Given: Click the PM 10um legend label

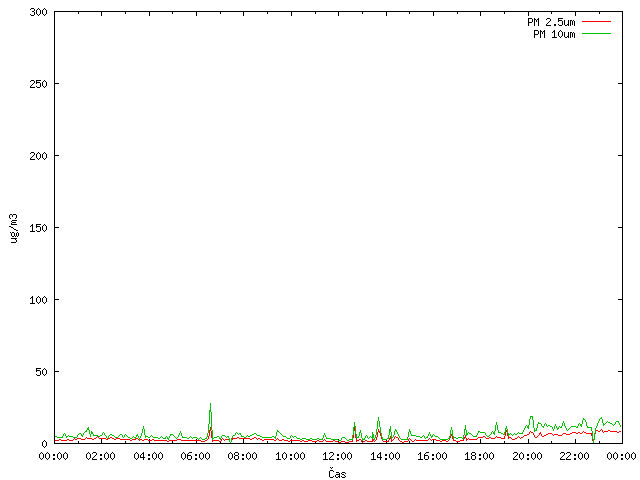Looking at the screenshot, I should click(x=554, y=34).
